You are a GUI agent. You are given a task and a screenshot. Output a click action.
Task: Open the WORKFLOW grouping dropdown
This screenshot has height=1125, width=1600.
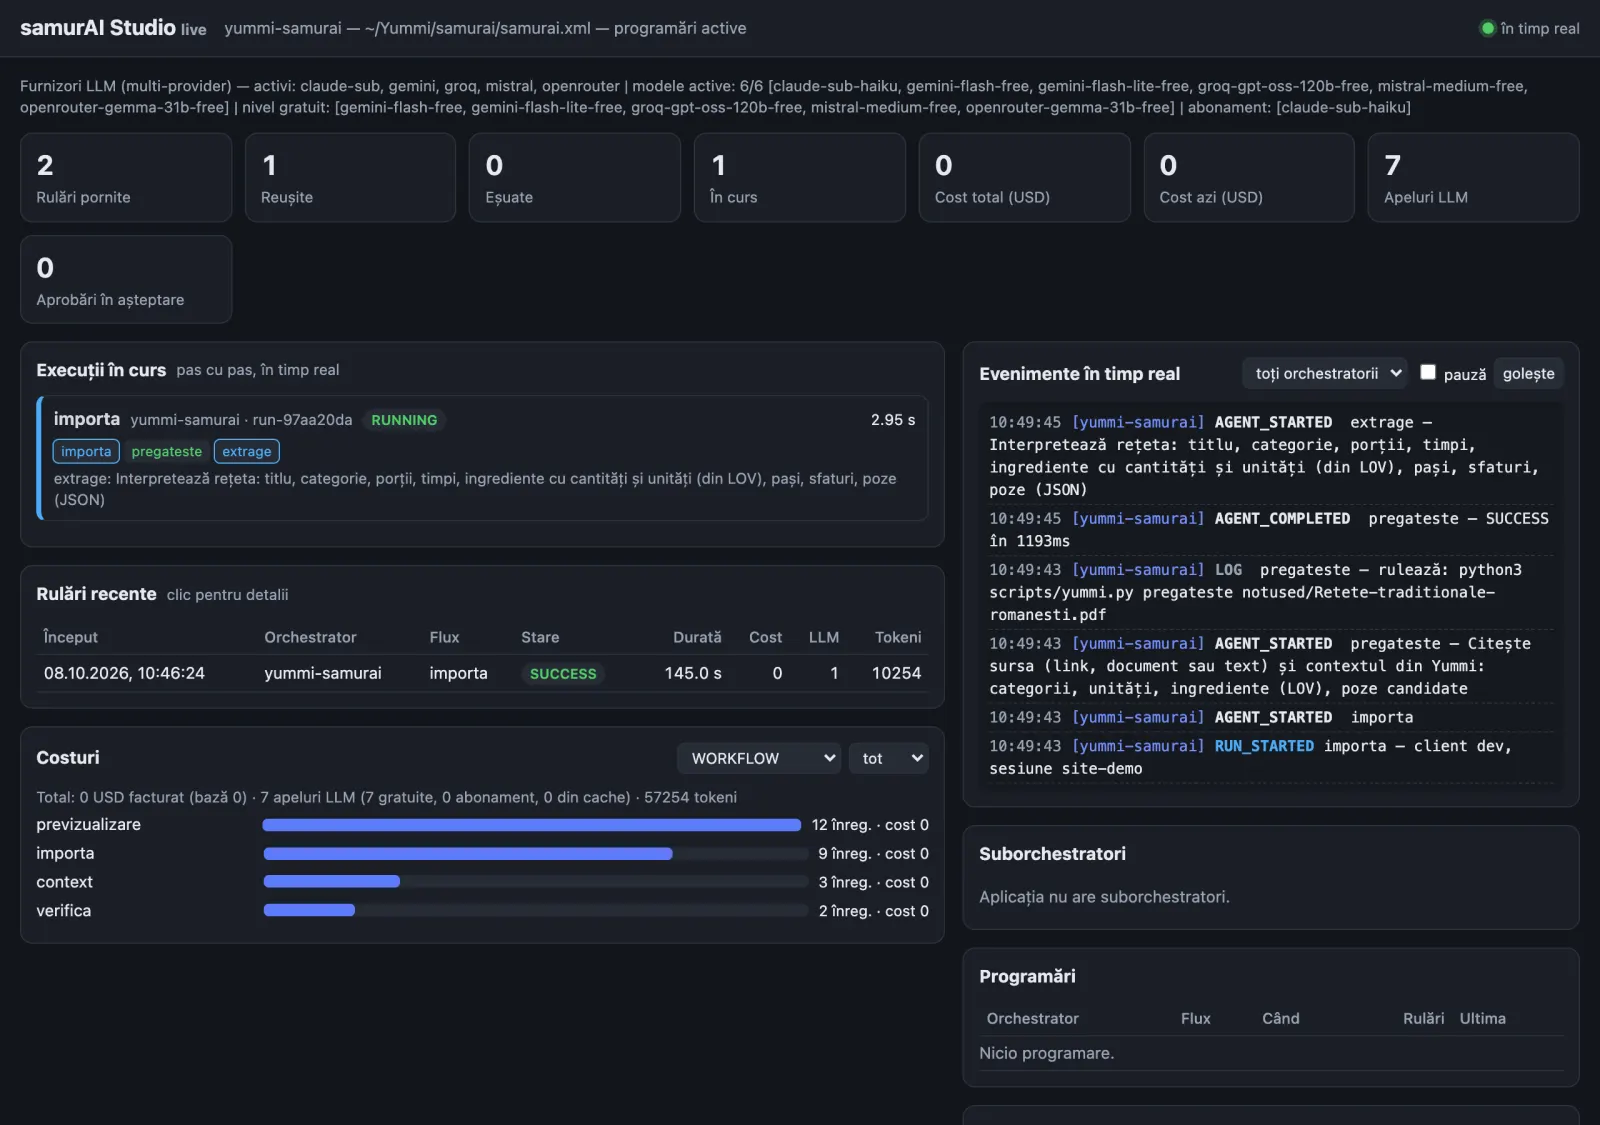pos(759,758)
